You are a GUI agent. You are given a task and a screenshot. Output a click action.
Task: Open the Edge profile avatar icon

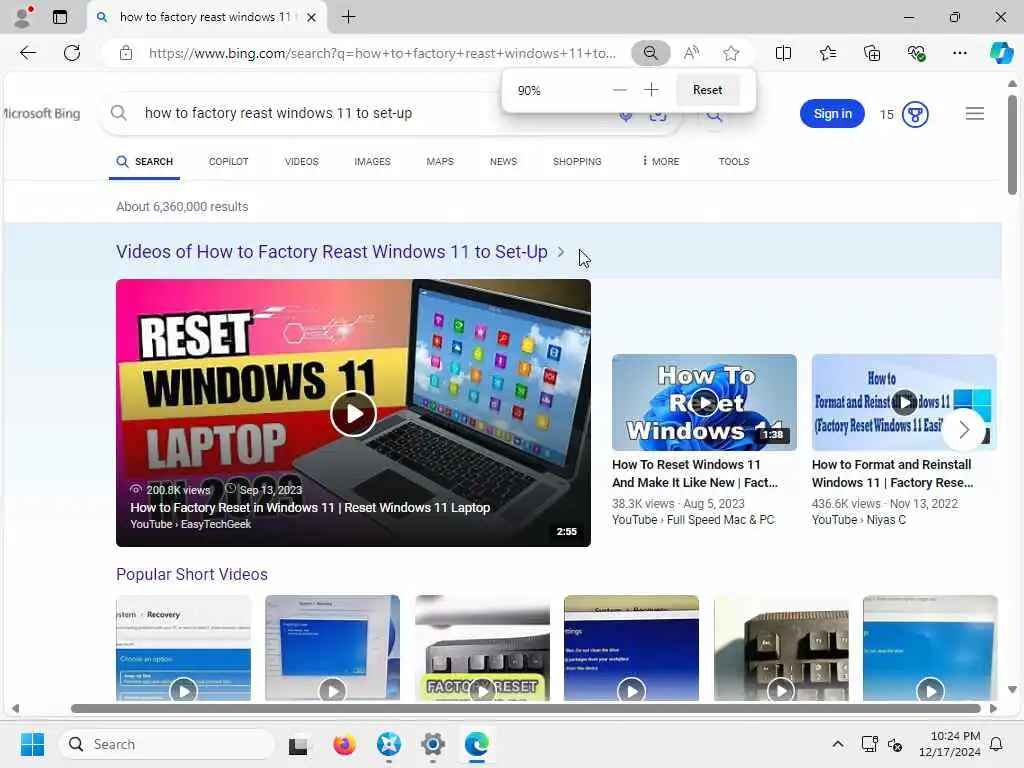pos(23,17)
